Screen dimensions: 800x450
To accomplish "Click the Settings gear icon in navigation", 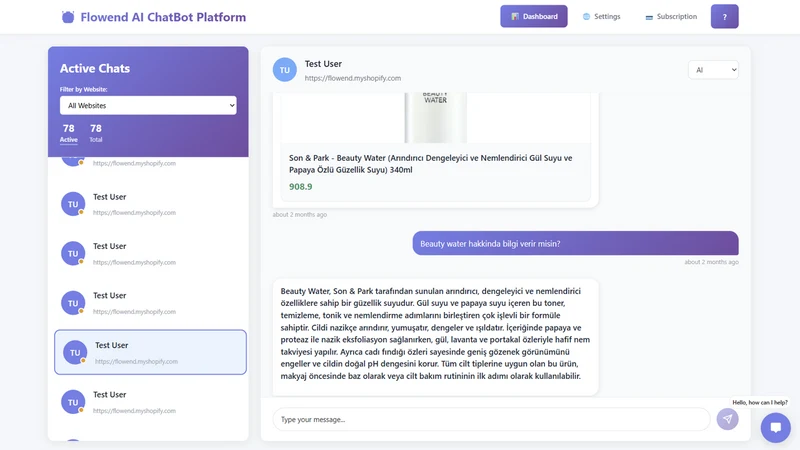I will click(586, 16).
